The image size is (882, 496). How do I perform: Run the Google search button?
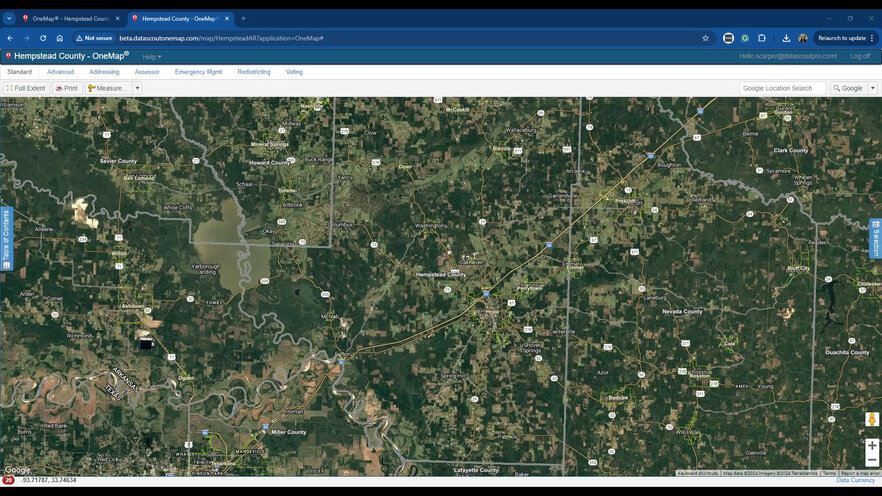coord(848,88)
